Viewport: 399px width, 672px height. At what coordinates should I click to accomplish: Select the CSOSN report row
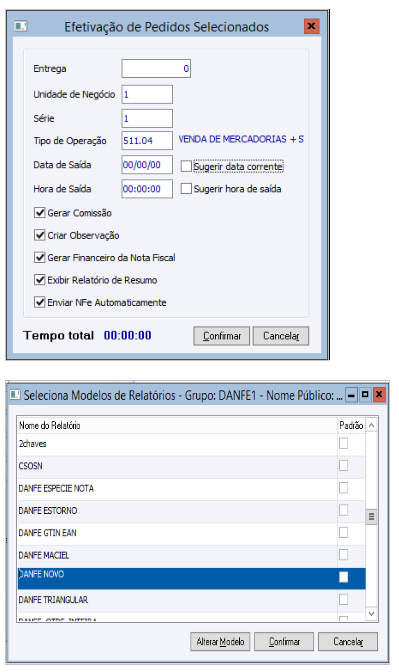(192, 466)
